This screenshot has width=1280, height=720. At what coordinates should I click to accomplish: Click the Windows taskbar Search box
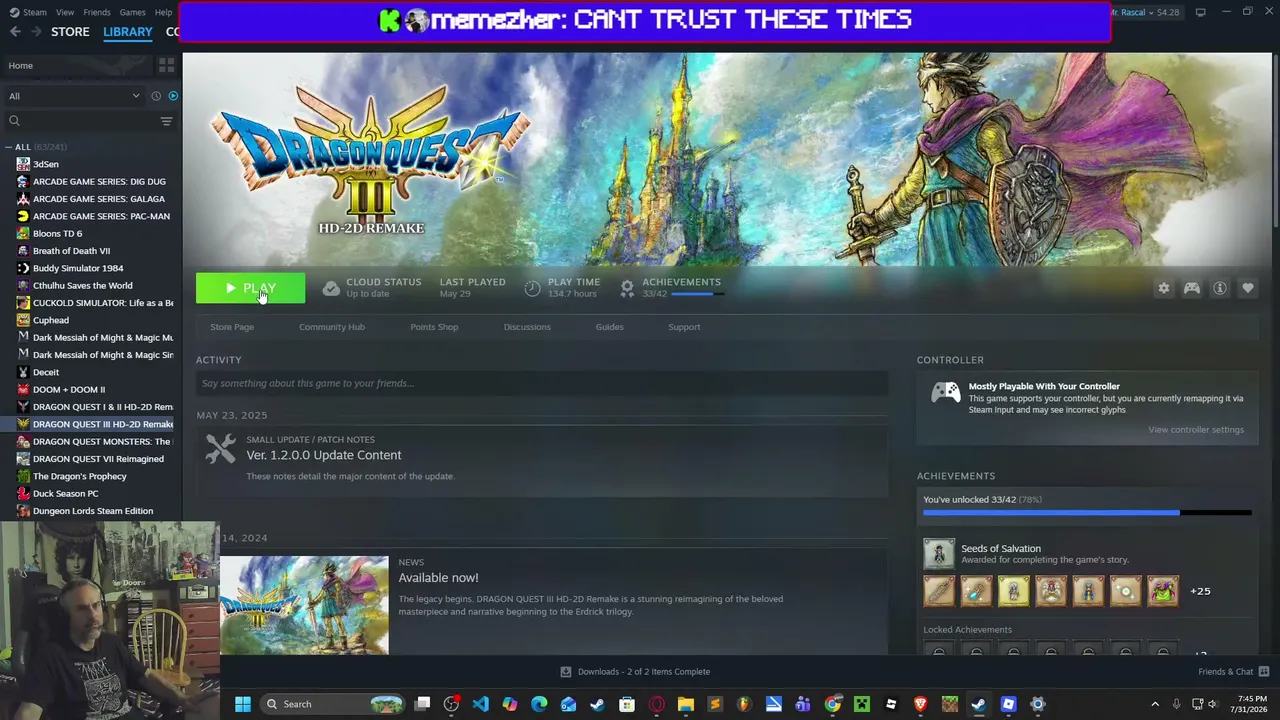(333, 704)
